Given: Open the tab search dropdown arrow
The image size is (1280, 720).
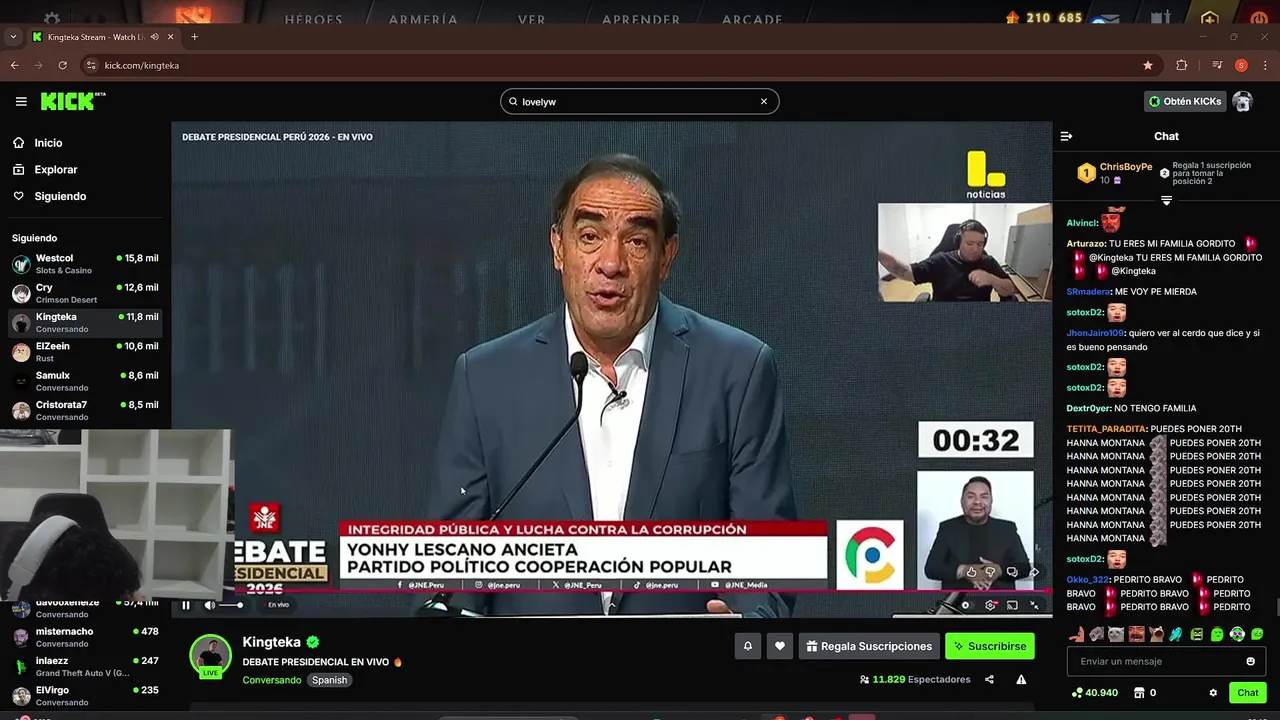Looking at the screenshot, I should tap(13, 37).
